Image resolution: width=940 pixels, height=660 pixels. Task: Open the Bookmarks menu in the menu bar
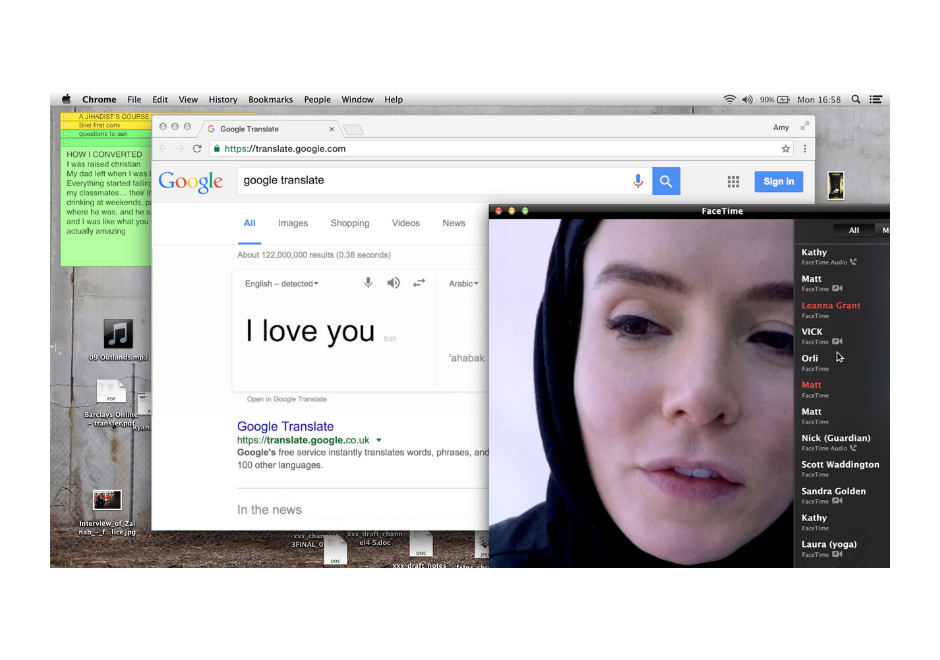point(270,99)
